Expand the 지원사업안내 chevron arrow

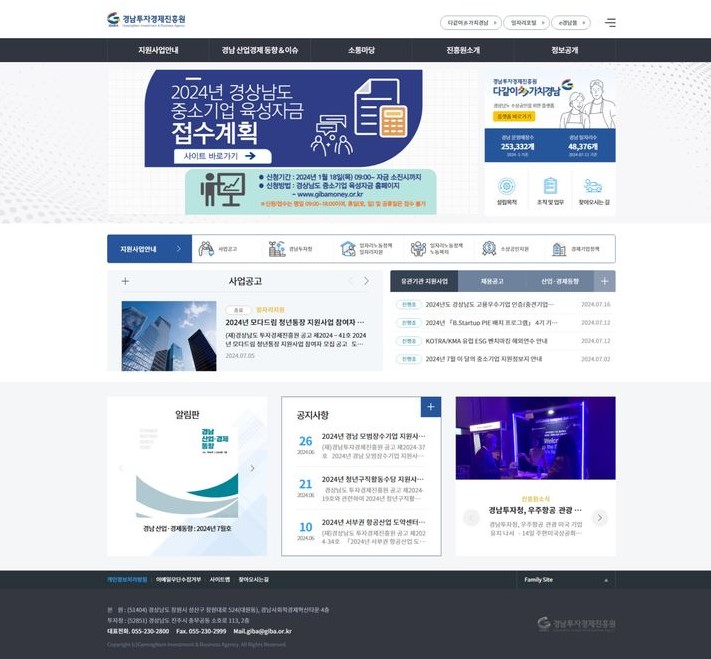pyautogui.click(x=178, y=249)
